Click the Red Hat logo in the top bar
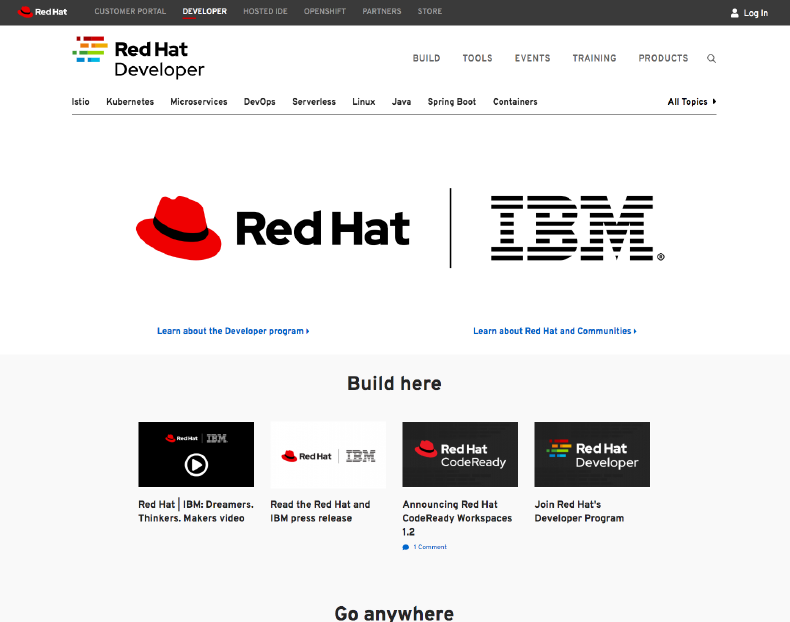 42,12
